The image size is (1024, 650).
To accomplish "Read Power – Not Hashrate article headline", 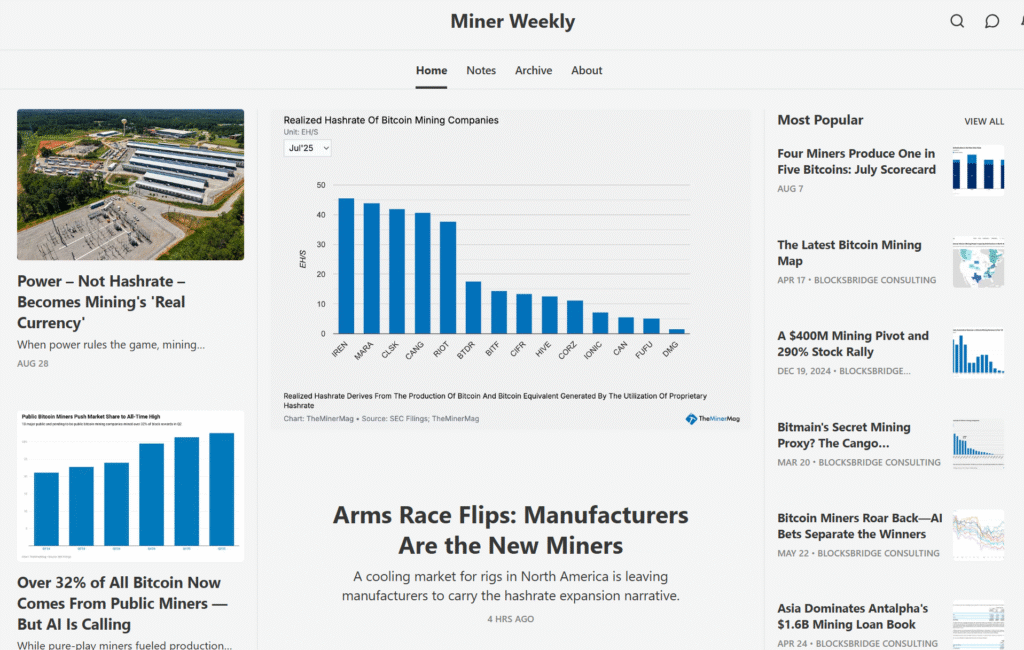I will pyautogui.click(x=101, y=302).
